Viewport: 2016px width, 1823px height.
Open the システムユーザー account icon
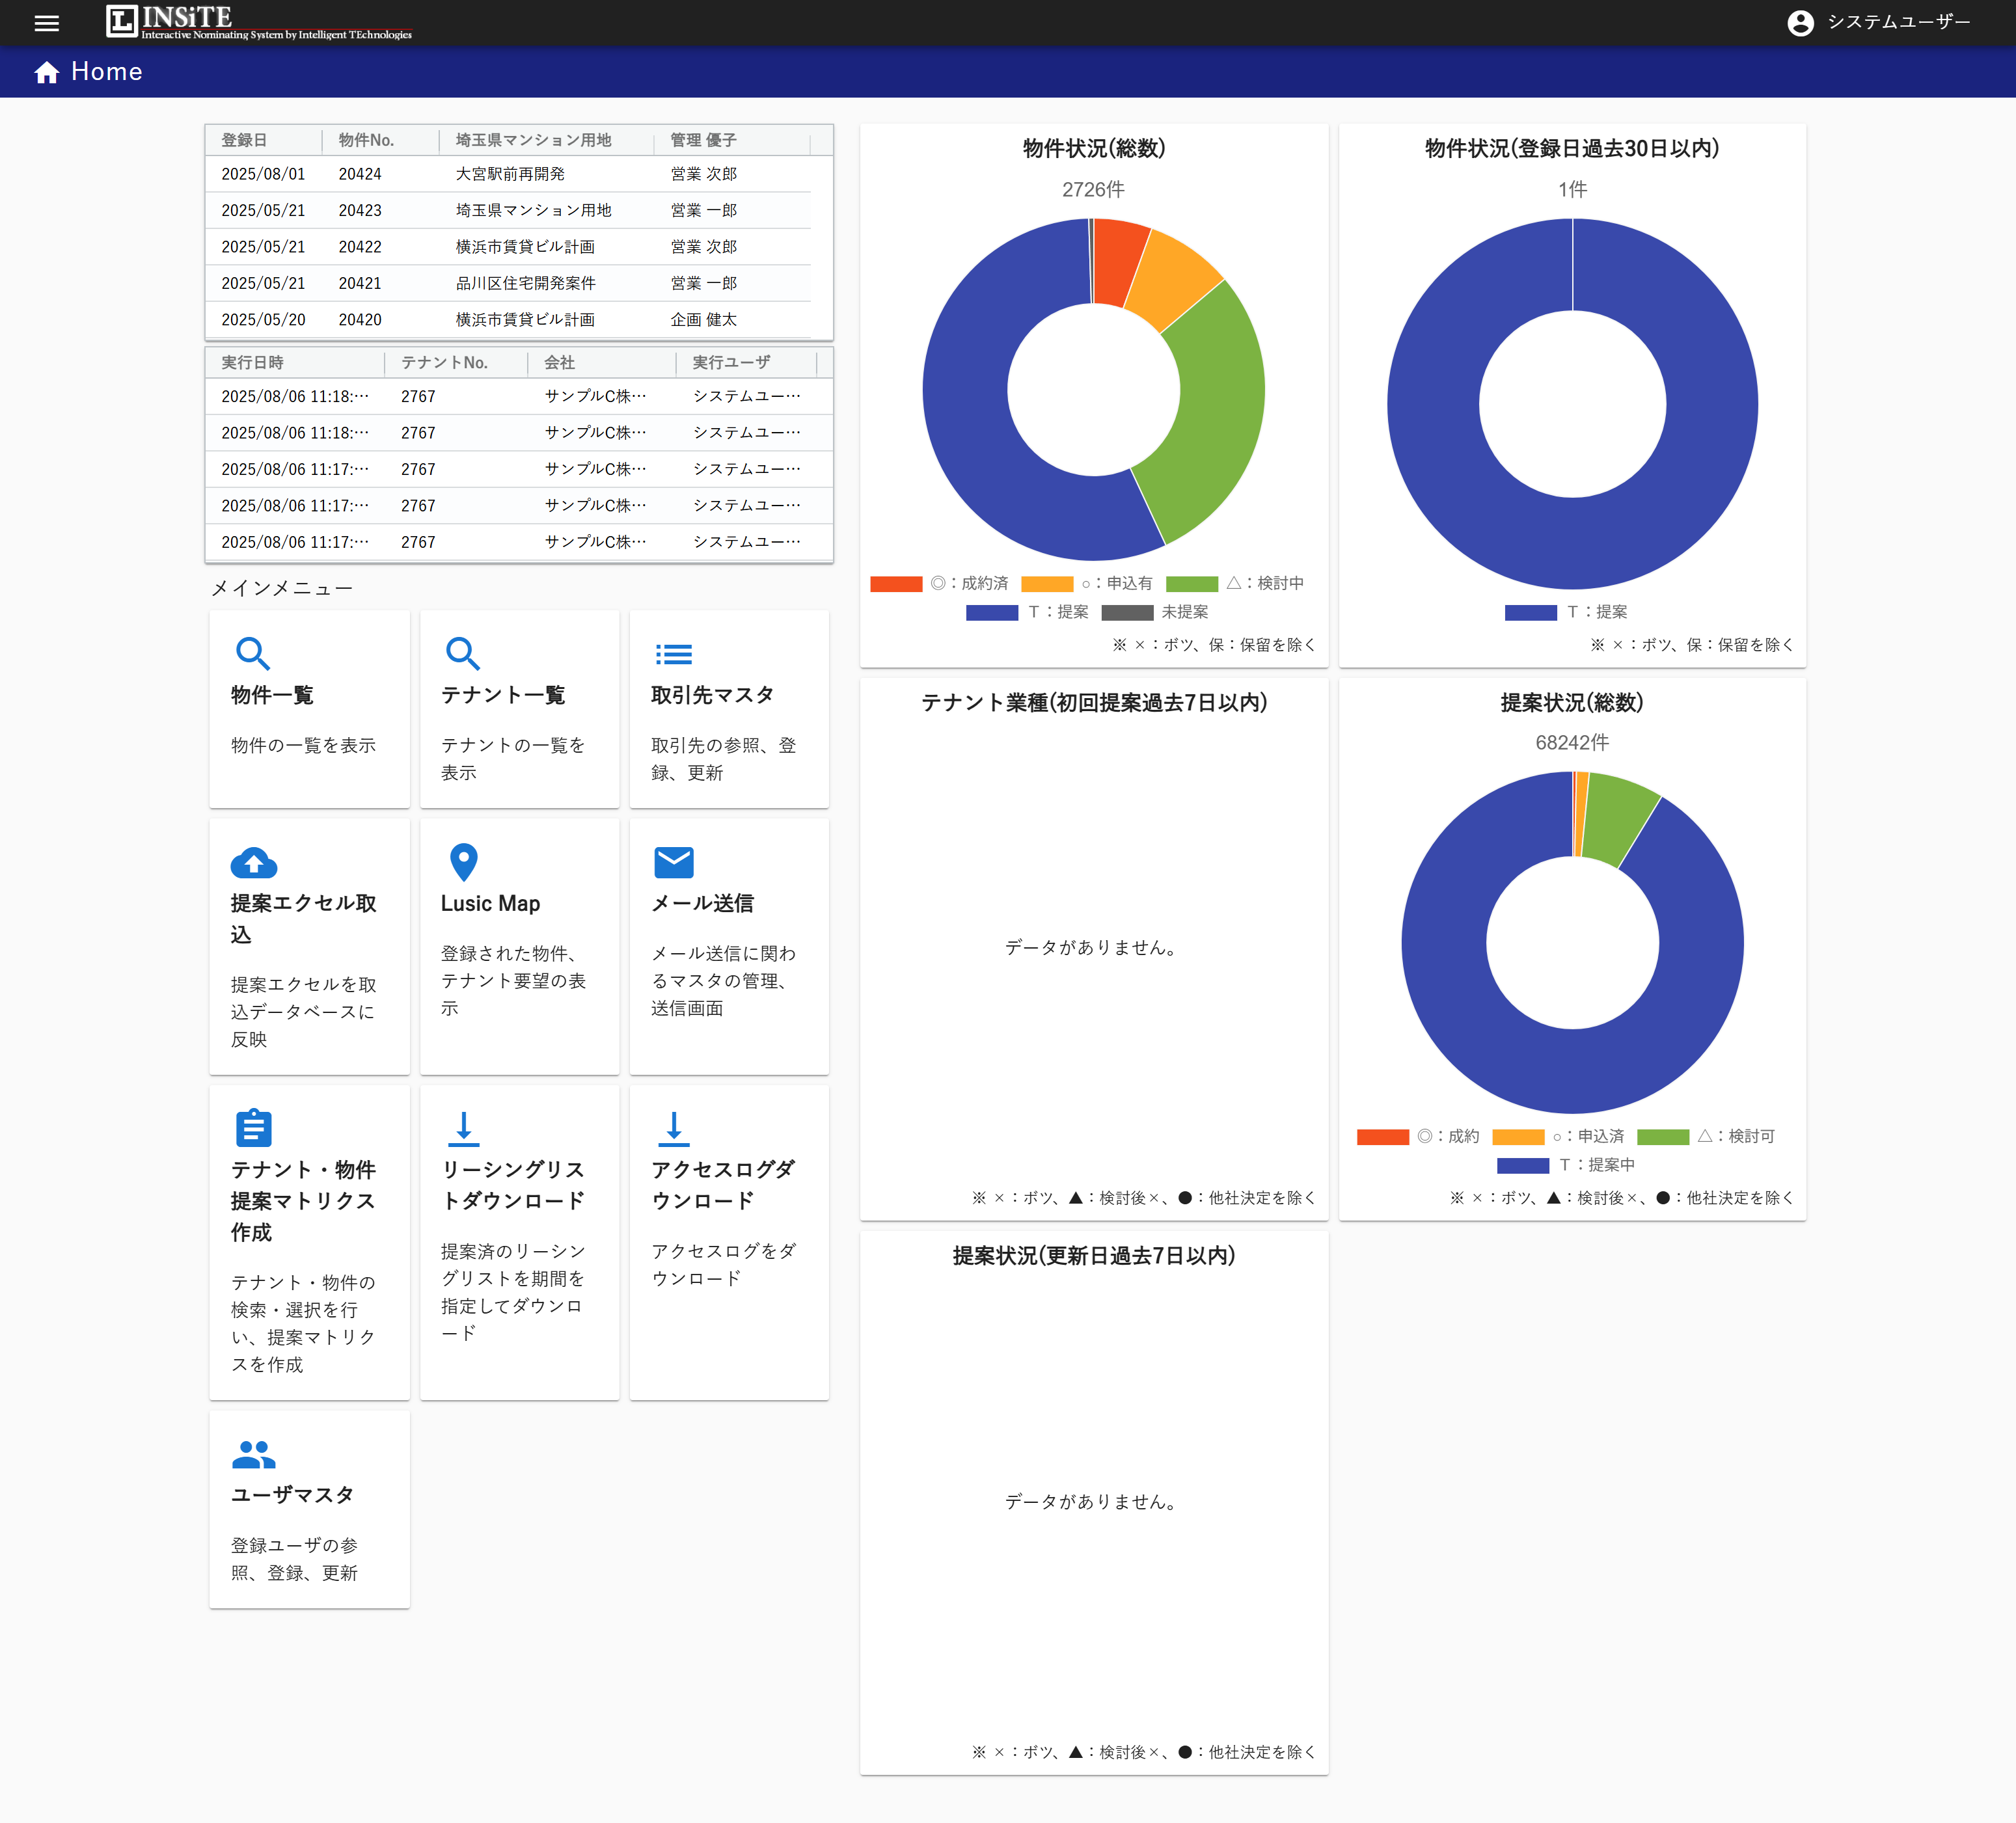click(1800, 23)
